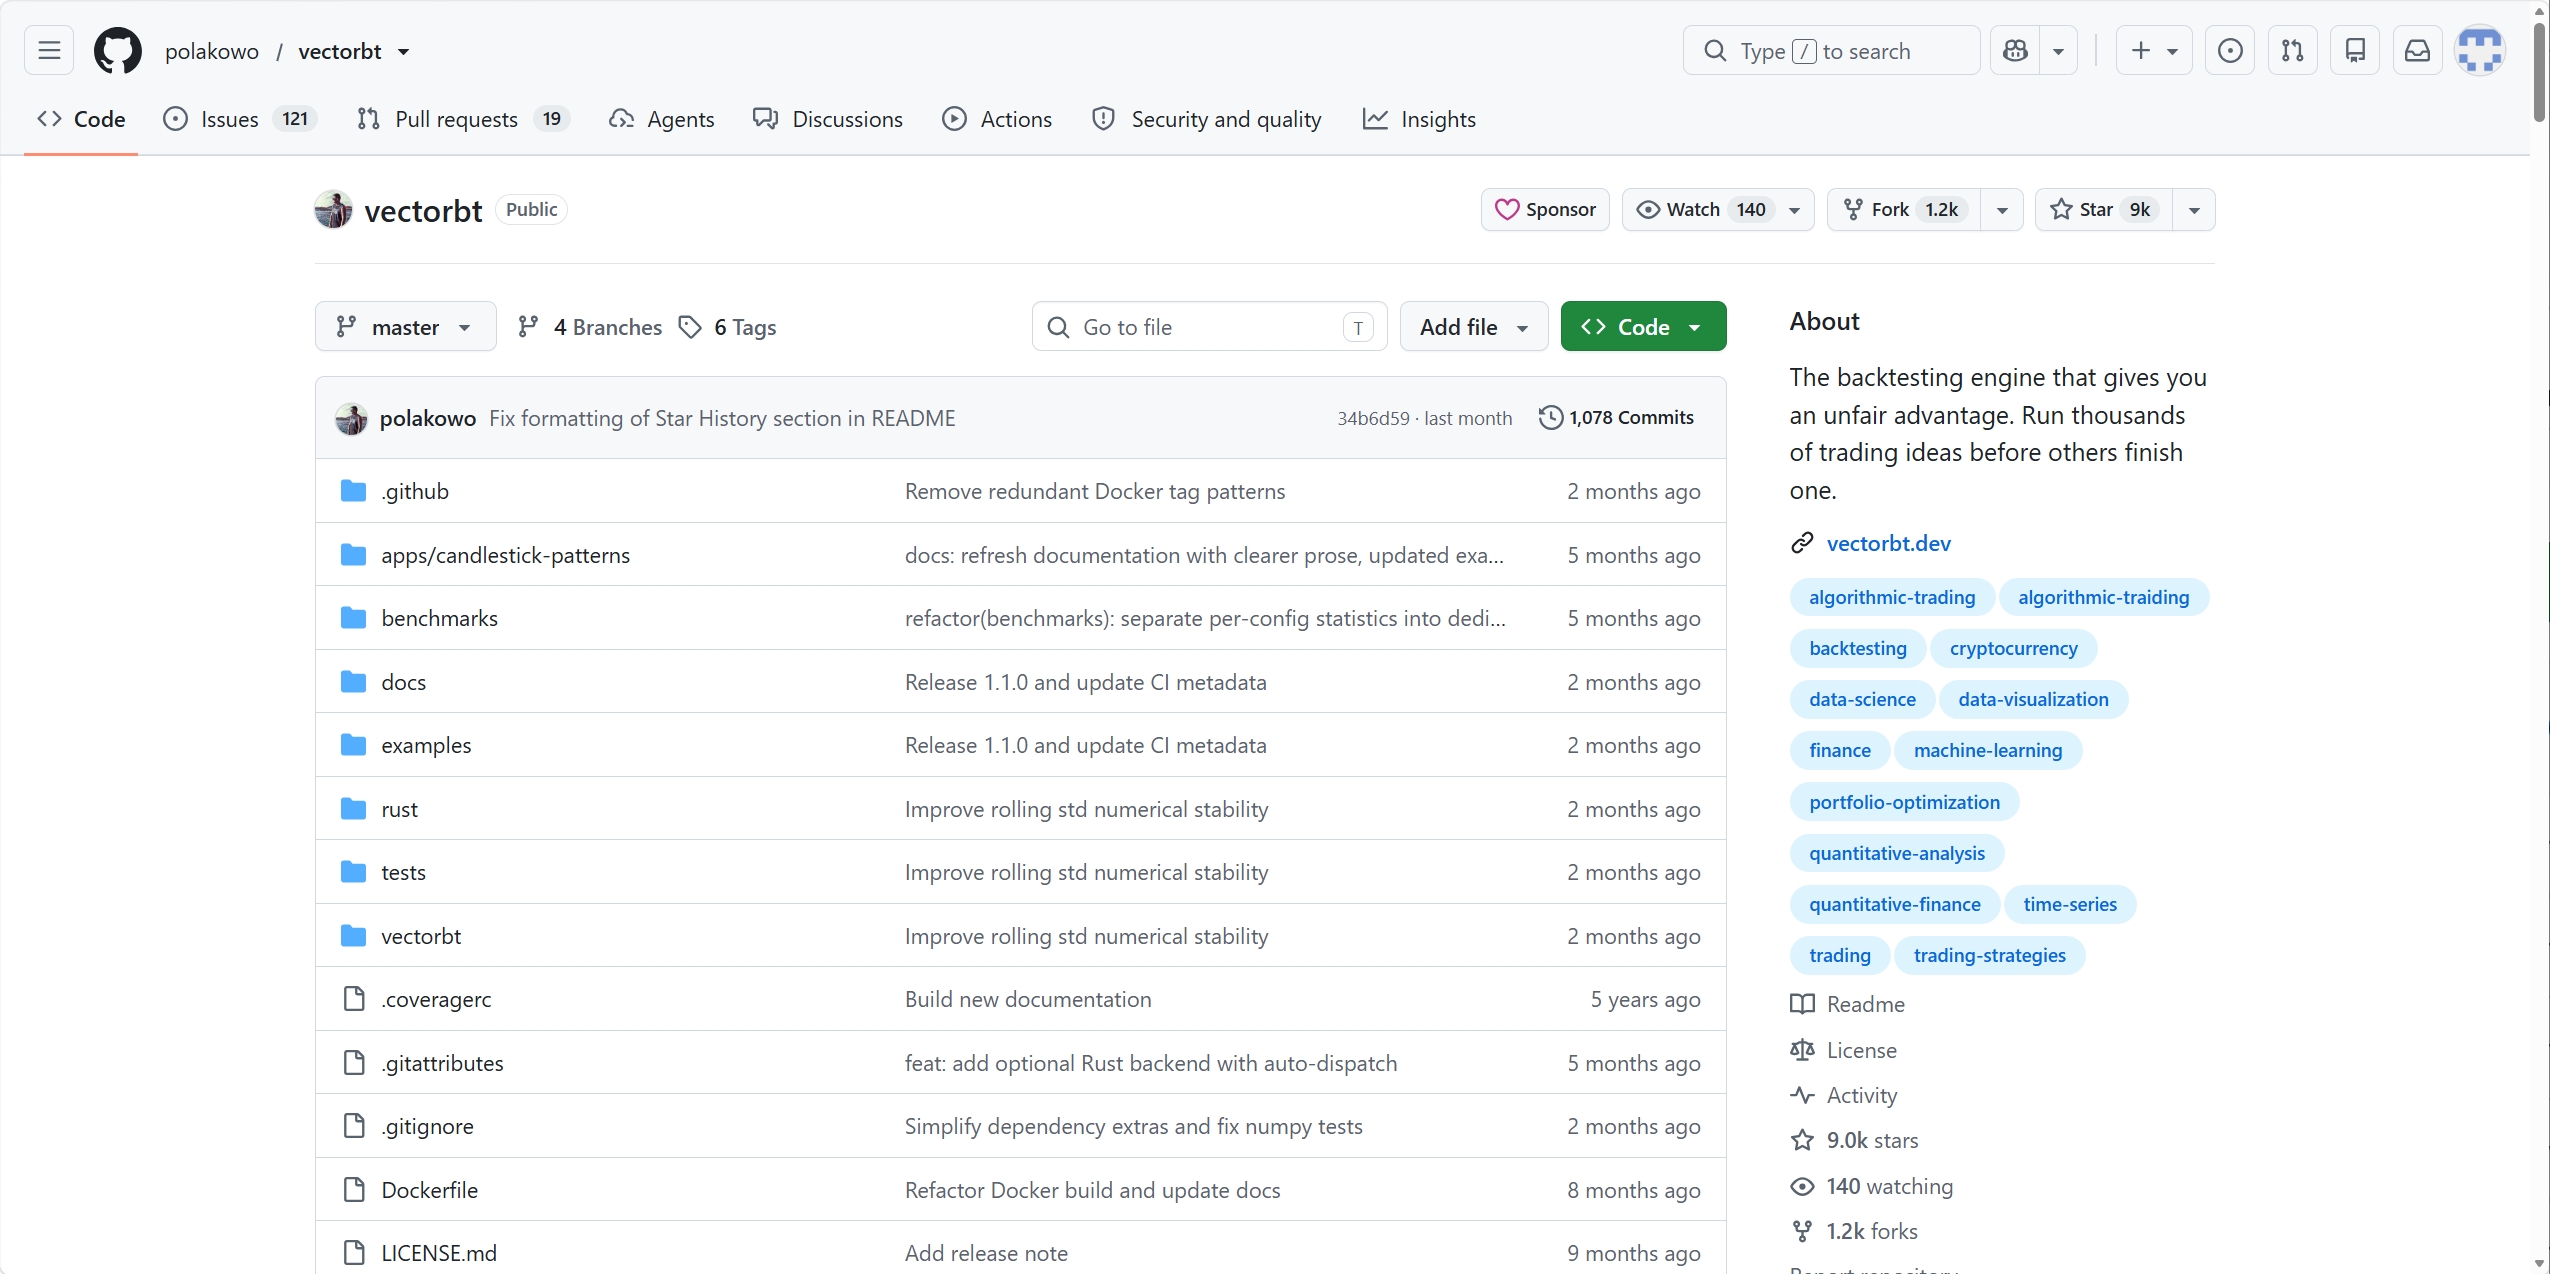Click the branch icon next to 4 Branches
The image size is (2550, 1274).
pos(528,327)
